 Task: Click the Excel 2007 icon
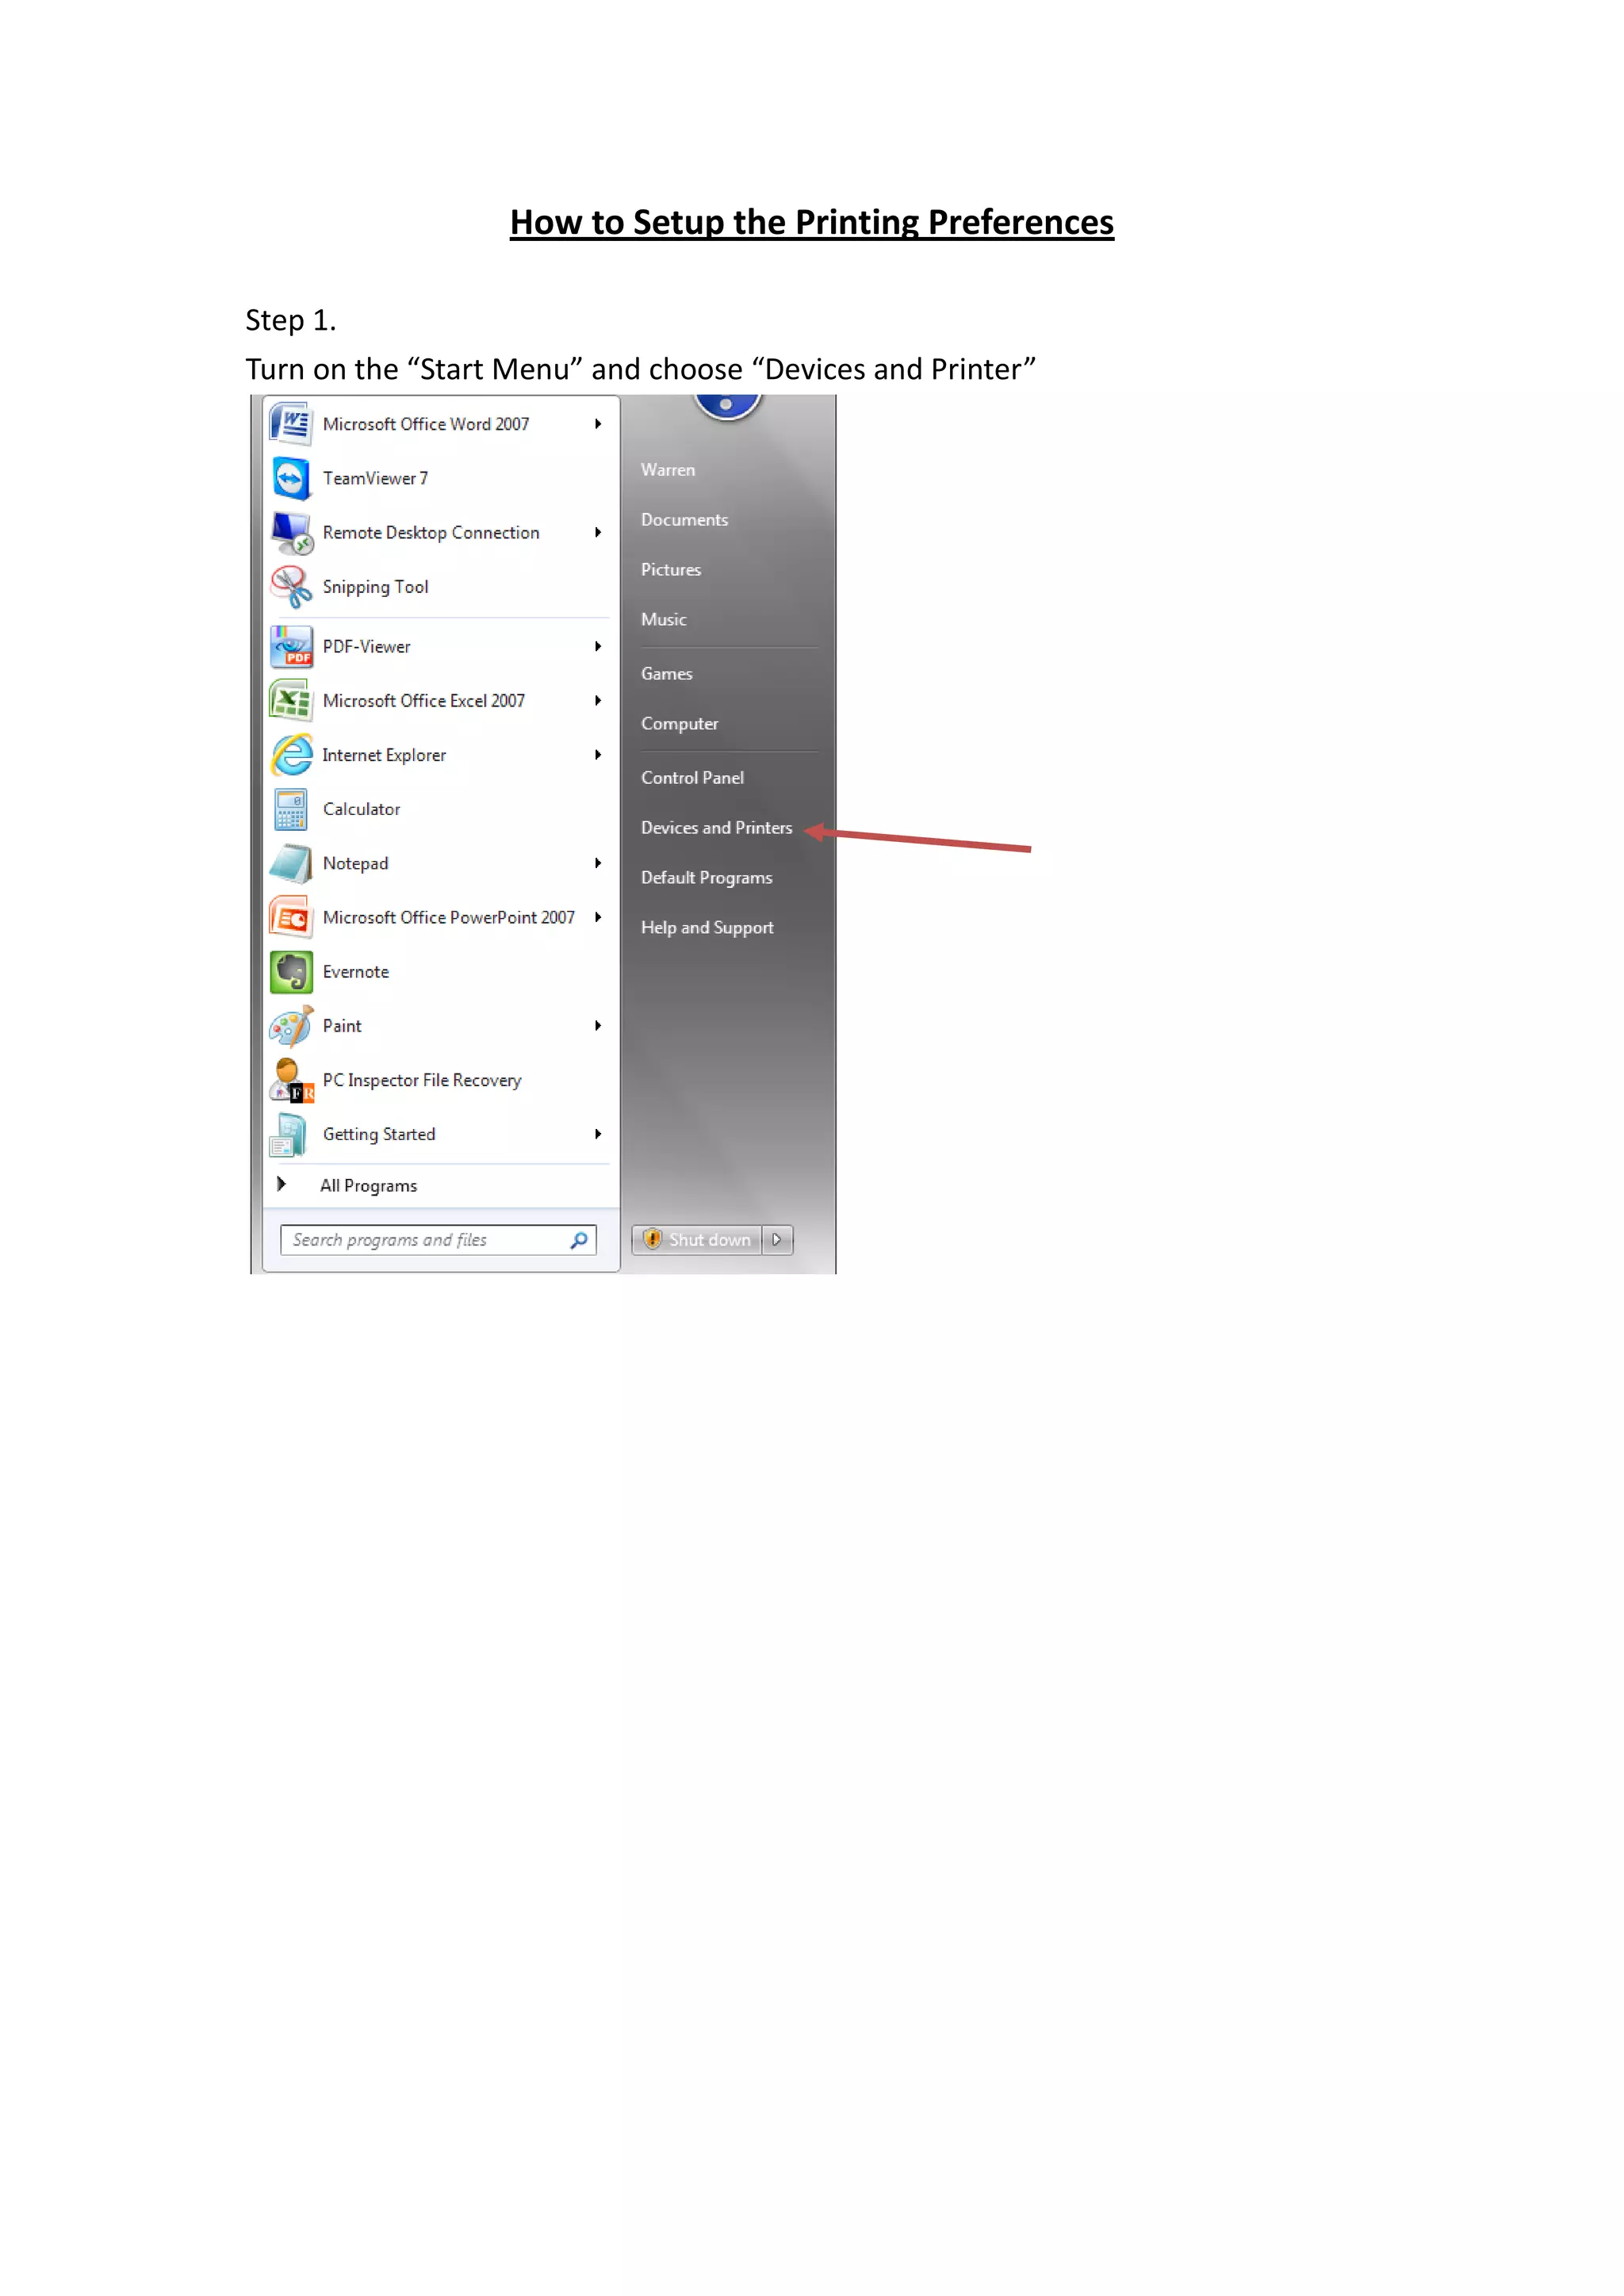[x=291, y=701]
